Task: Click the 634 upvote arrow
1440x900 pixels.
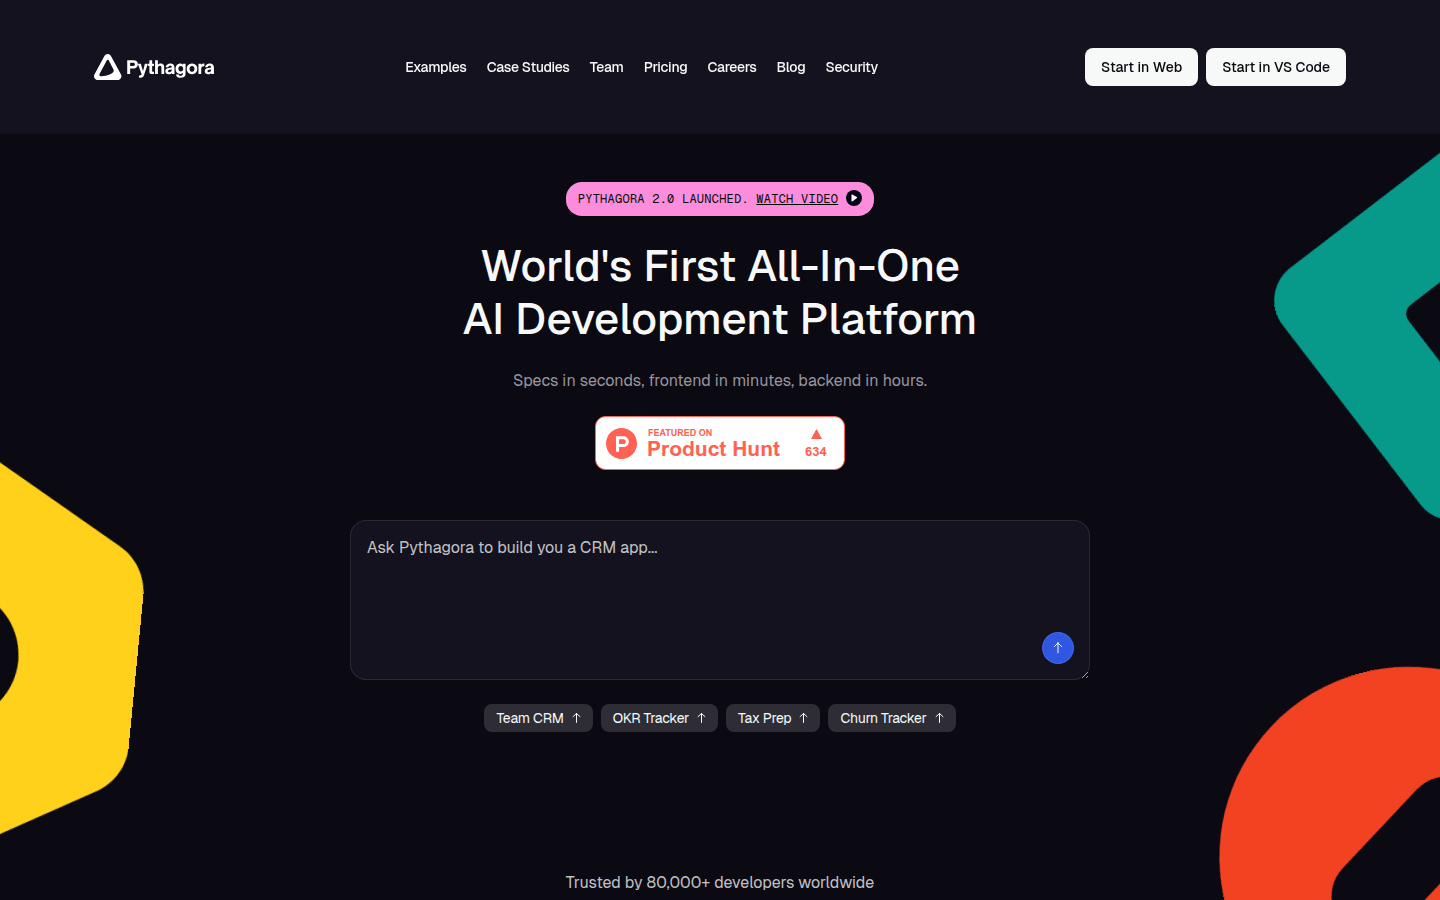Action: [816, 434]
